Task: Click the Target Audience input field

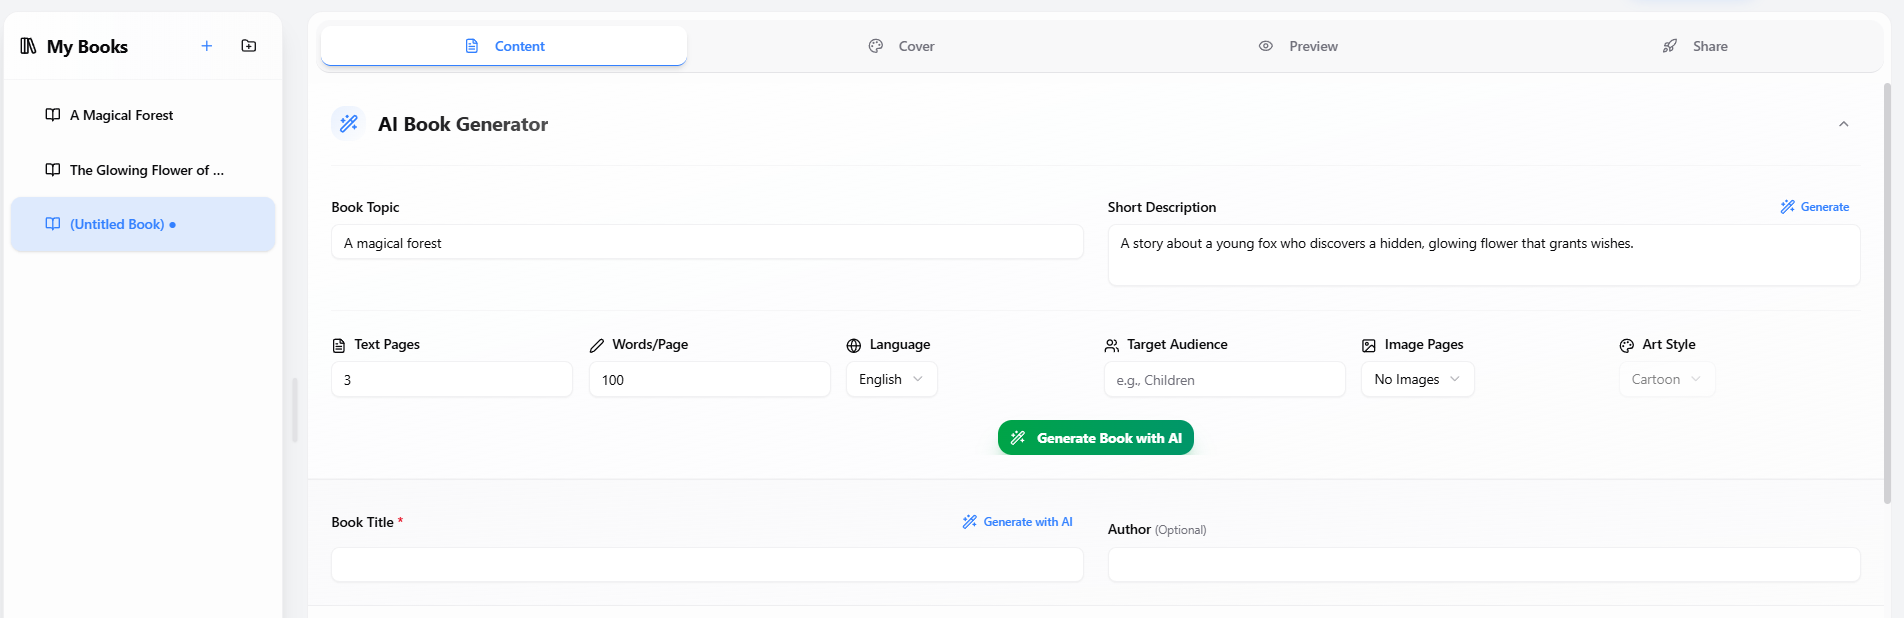Action: [1224, 380]
